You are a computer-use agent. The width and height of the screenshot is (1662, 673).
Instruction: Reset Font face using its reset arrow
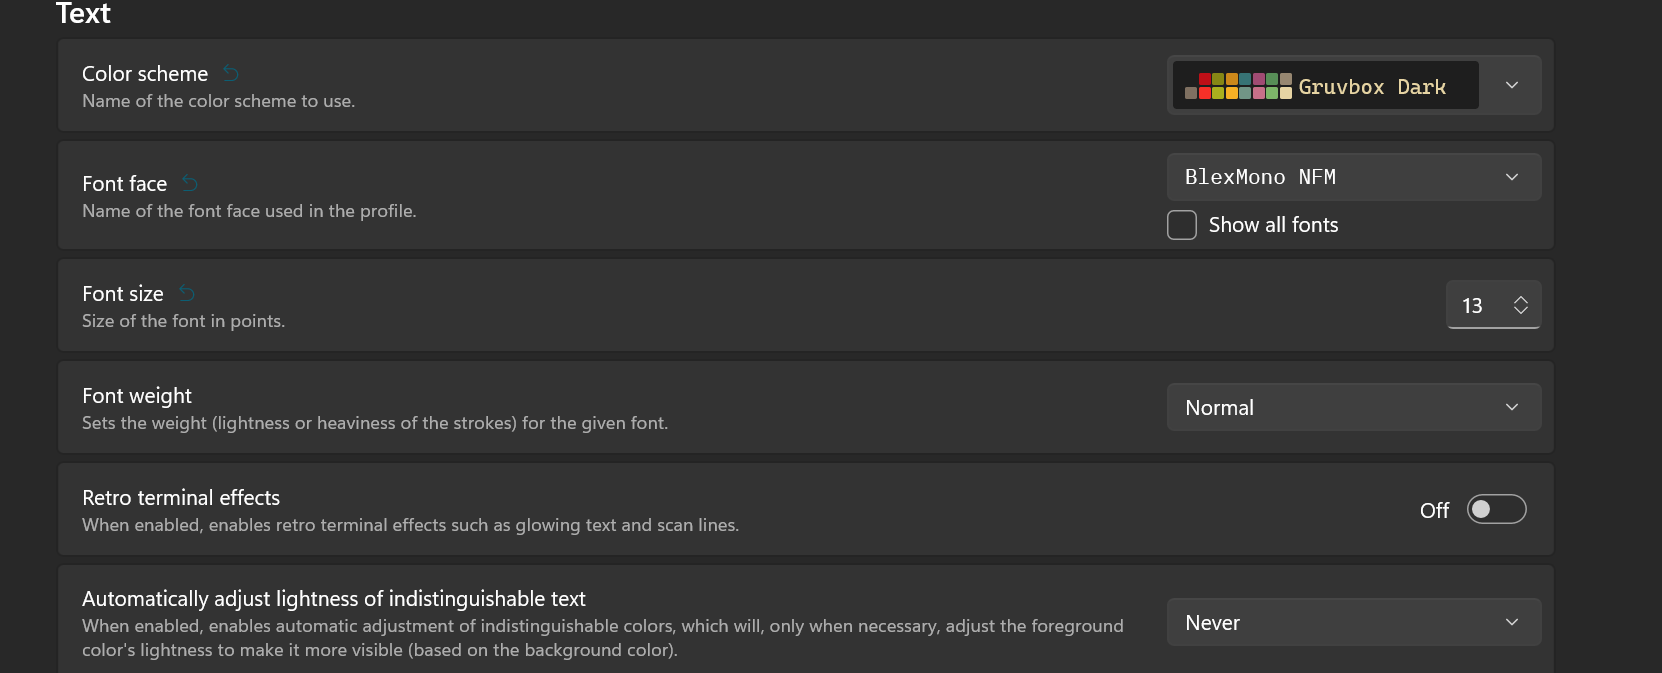(x=190, y=182)
